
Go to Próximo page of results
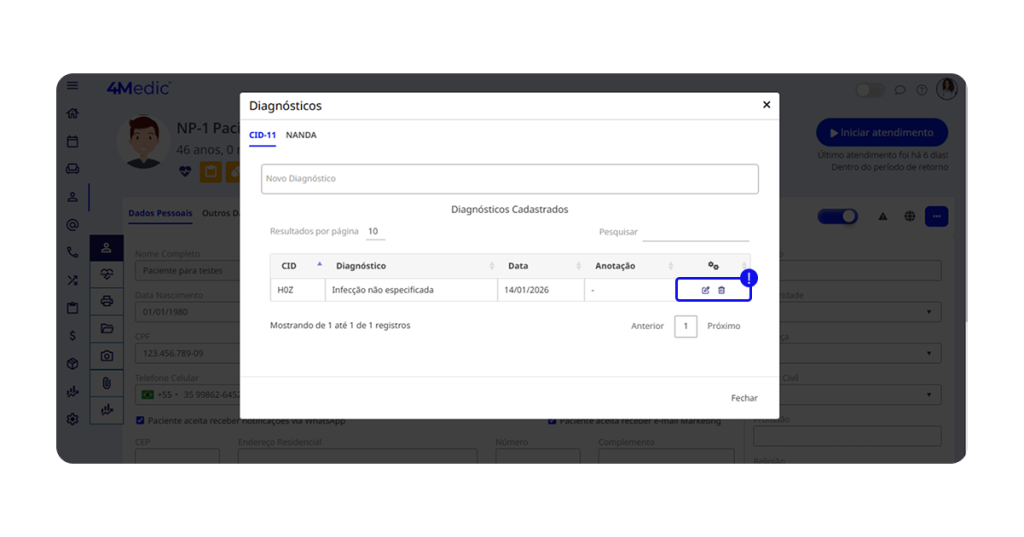[724, 326]
